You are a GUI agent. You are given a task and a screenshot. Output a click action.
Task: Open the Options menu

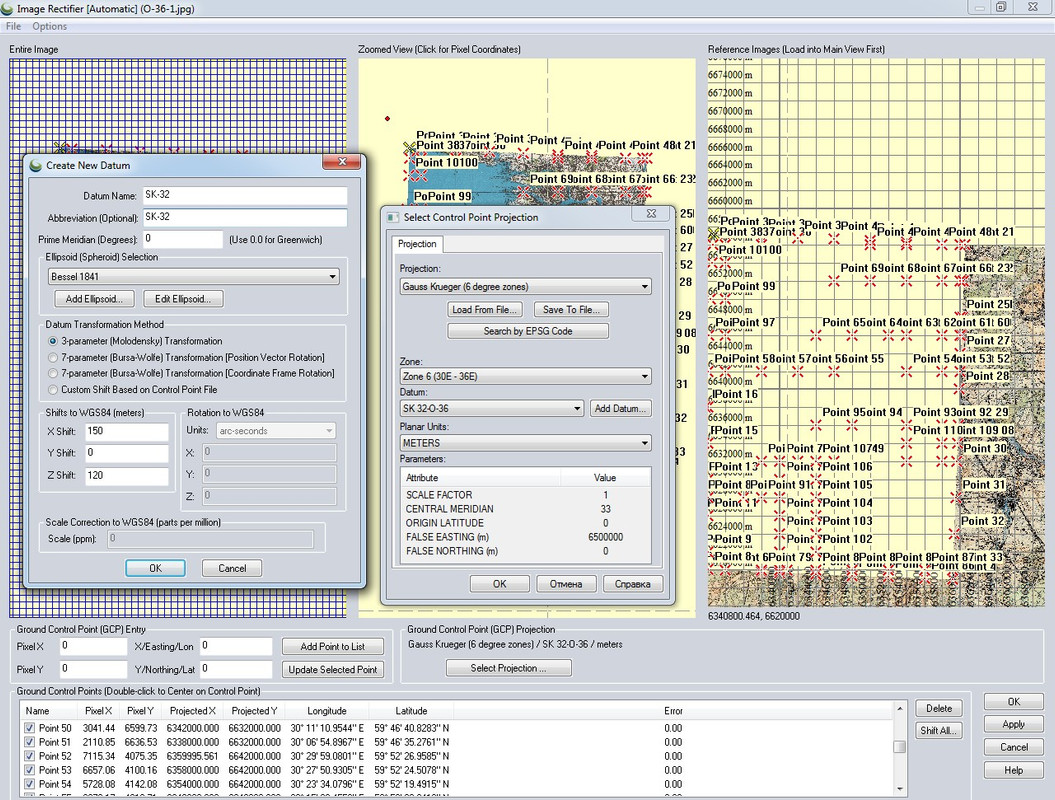point(50,26)
